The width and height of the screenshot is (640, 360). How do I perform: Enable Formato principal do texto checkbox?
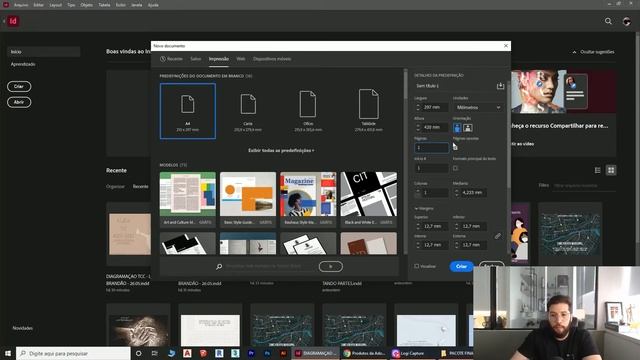[x=455, y=168]
